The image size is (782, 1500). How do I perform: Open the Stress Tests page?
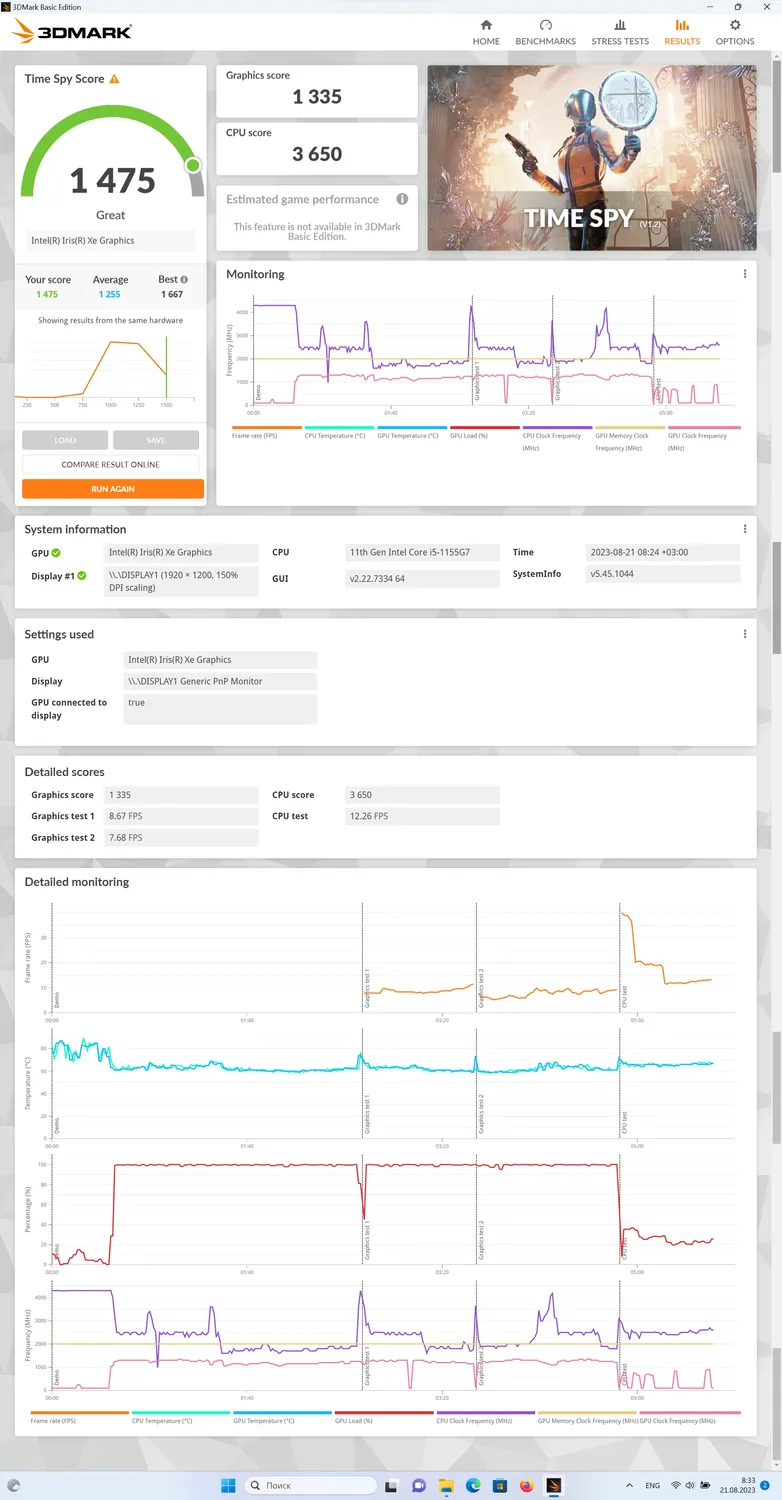[x=620, y=32]
